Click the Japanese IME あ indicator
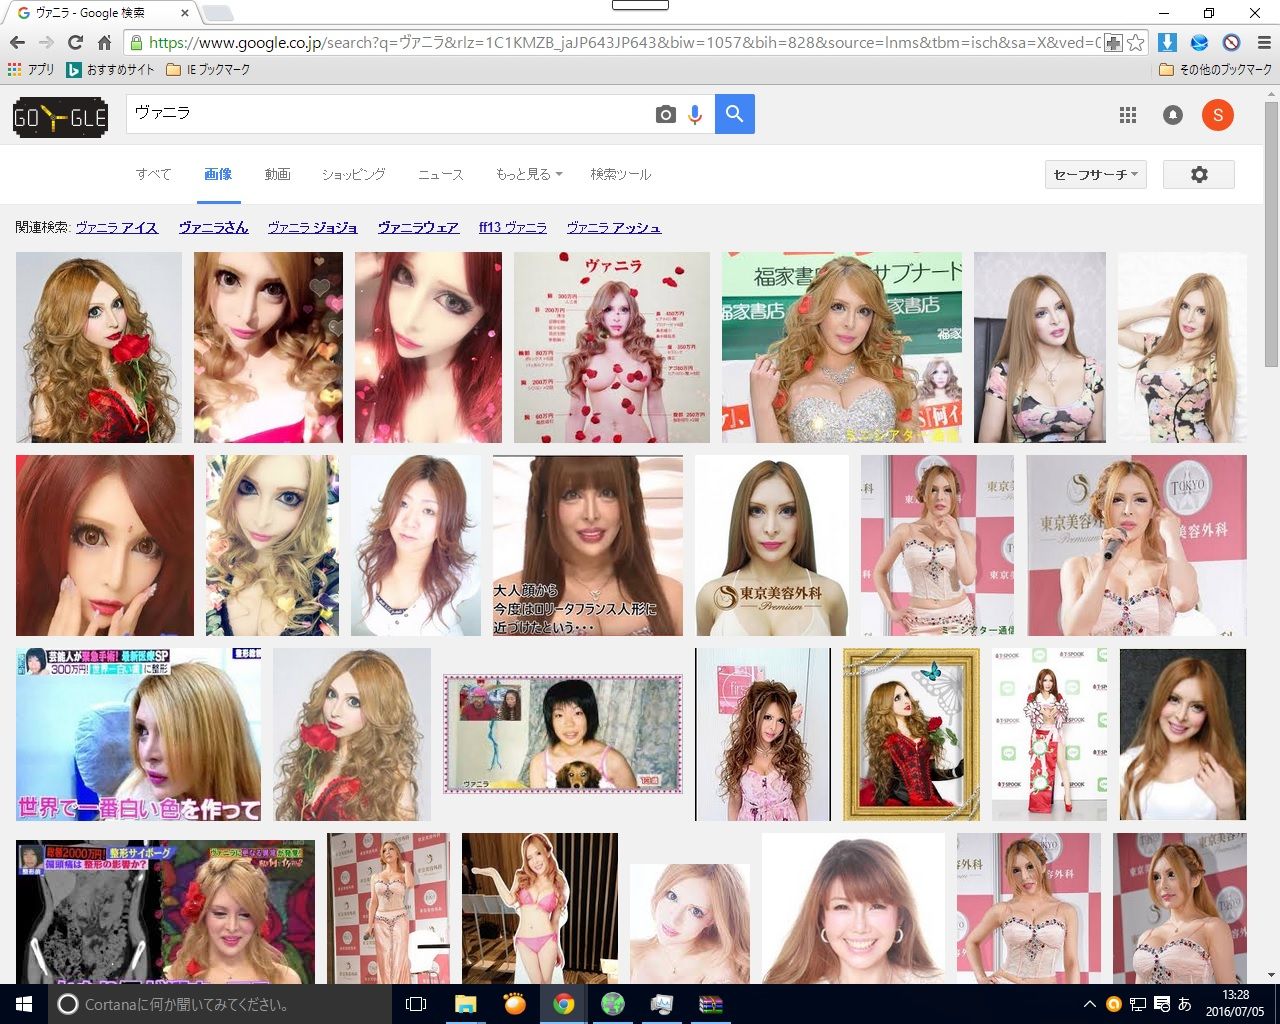This screenshot has height=1024, width=1280. coord(1185,1004)
